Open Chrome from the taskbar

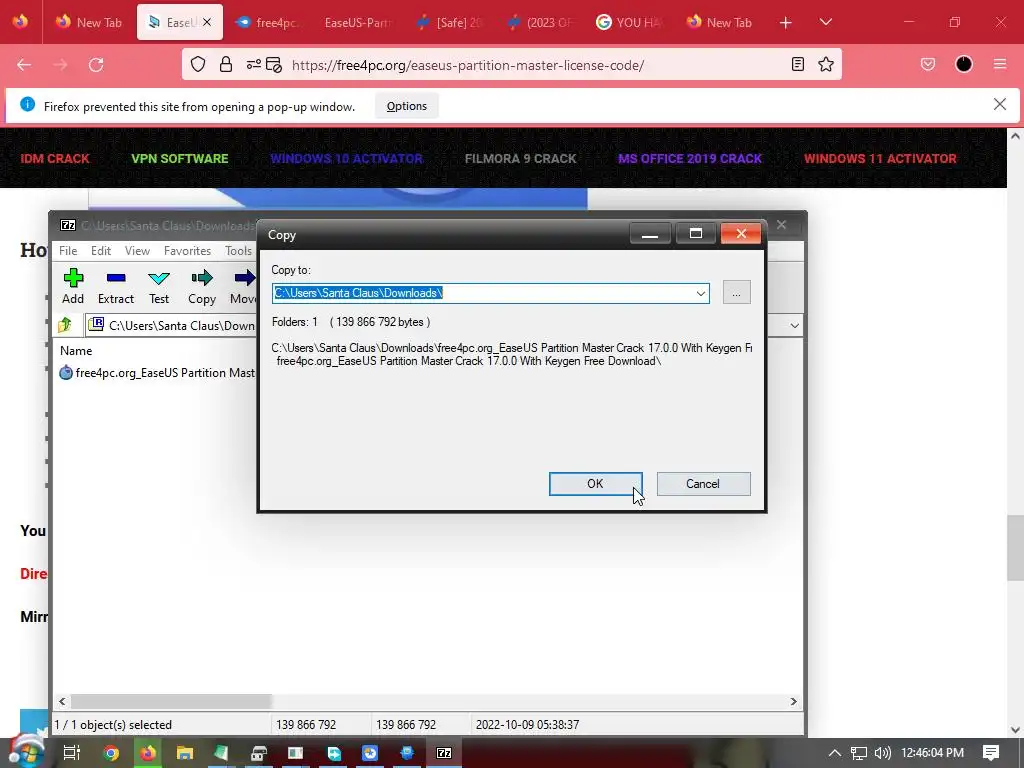[111, 753]
